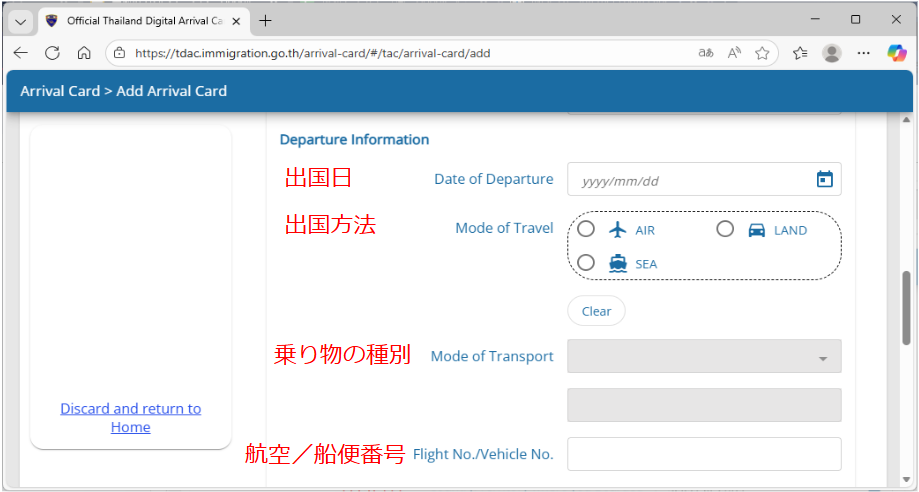This screenshot has height=492, width=919.
Task: Expand the Mode of Transport dropdown
Action: coord(704,356)
